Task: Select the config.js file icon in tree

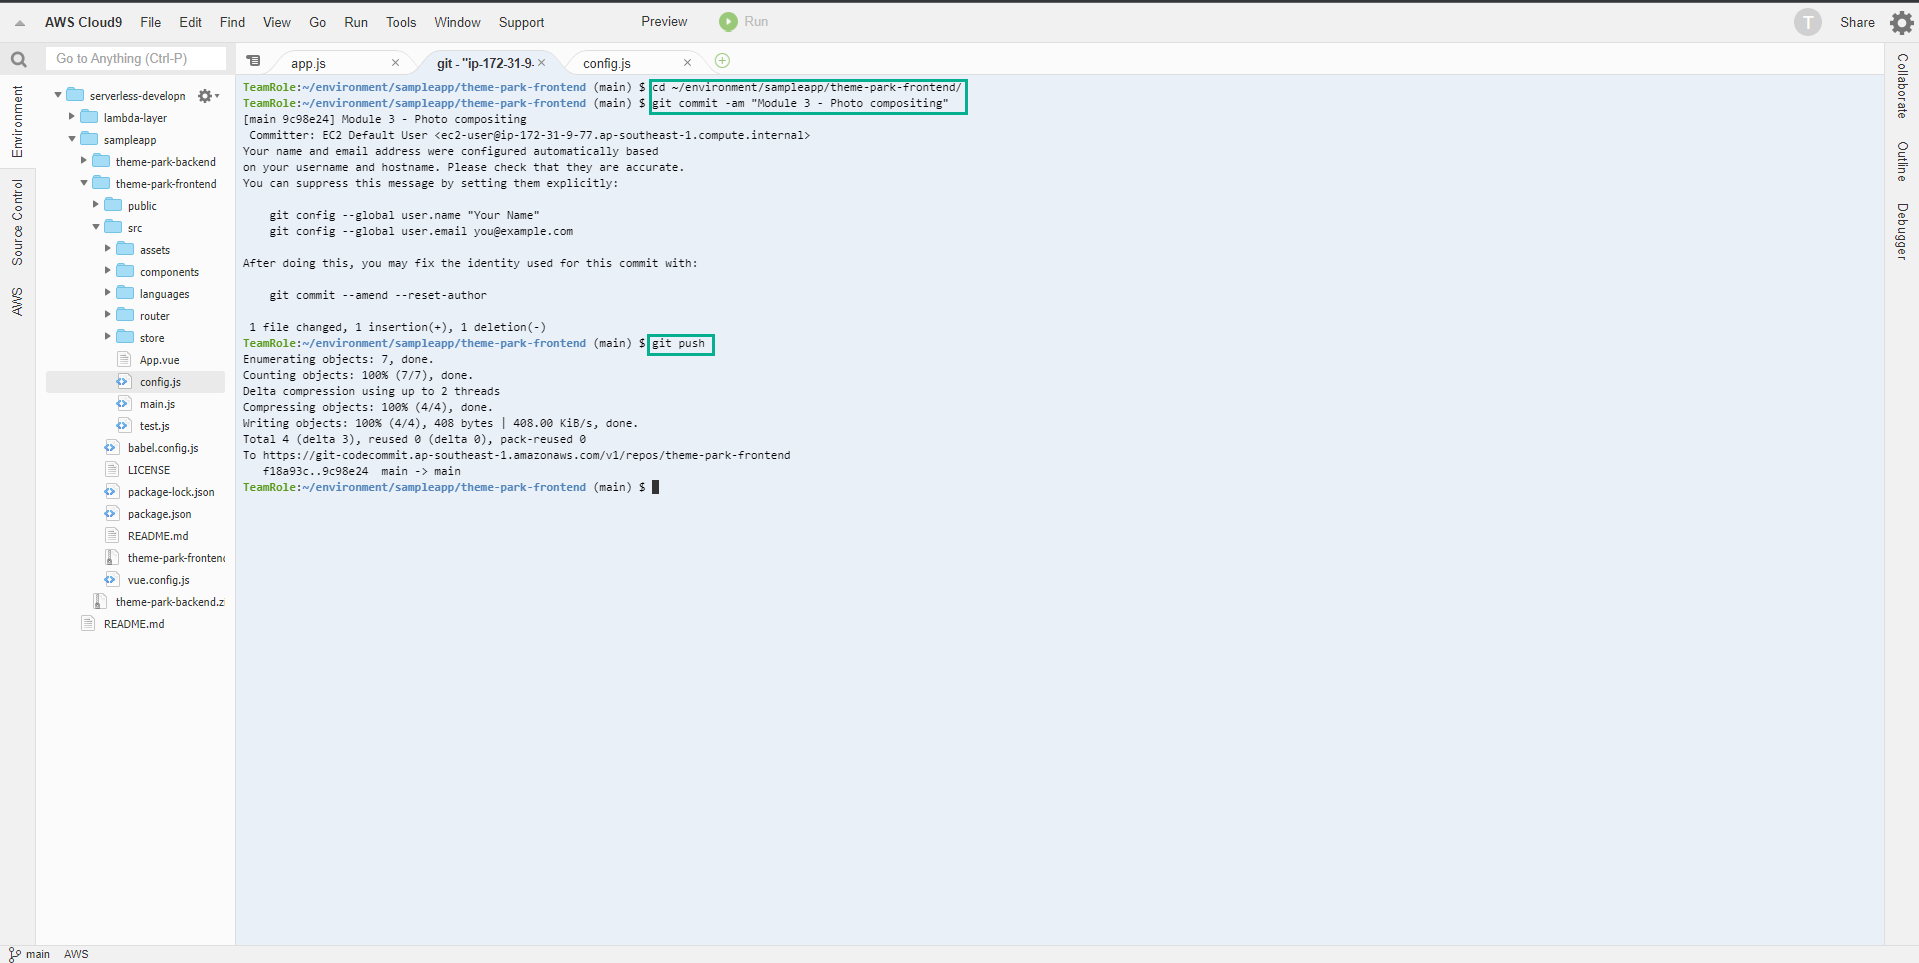Action: (123, 382)
